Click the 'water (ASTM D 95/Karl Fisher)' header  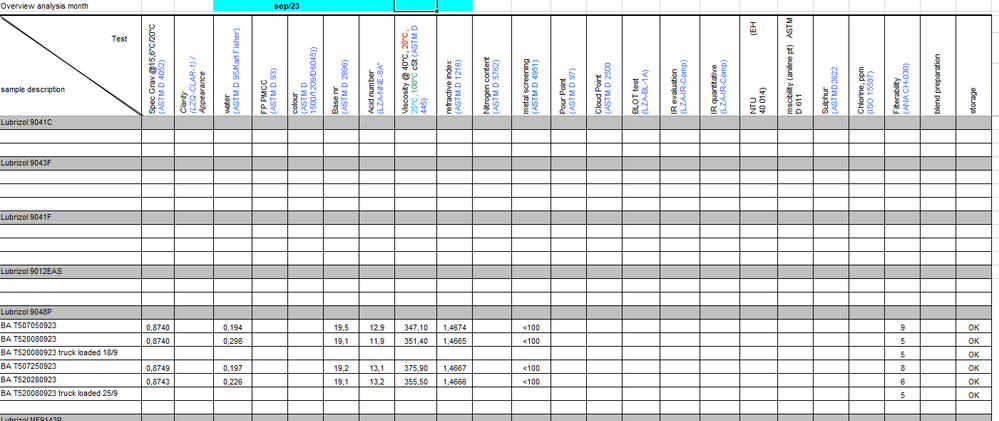tap(233, 66)
